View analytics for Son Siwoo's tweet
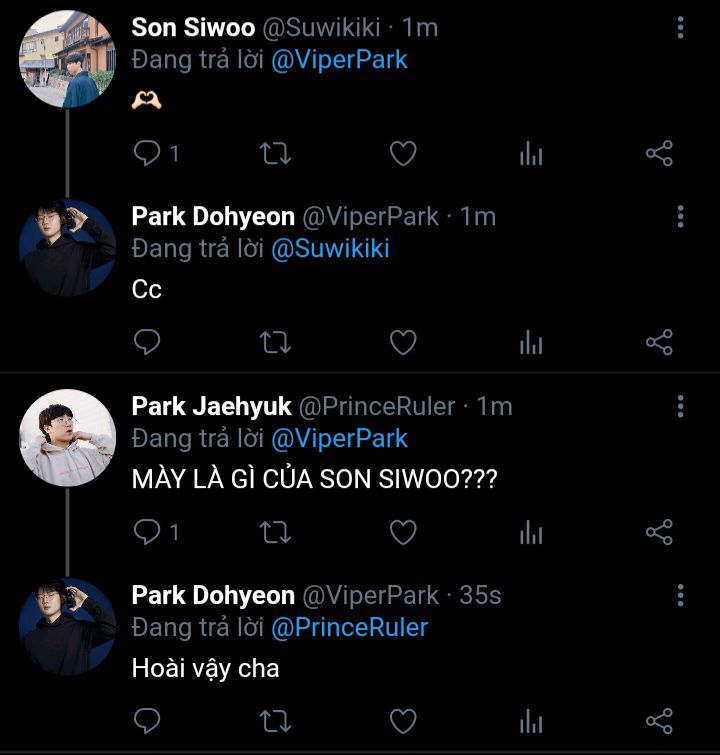720x755 pixels. click(x=531, y=153)
